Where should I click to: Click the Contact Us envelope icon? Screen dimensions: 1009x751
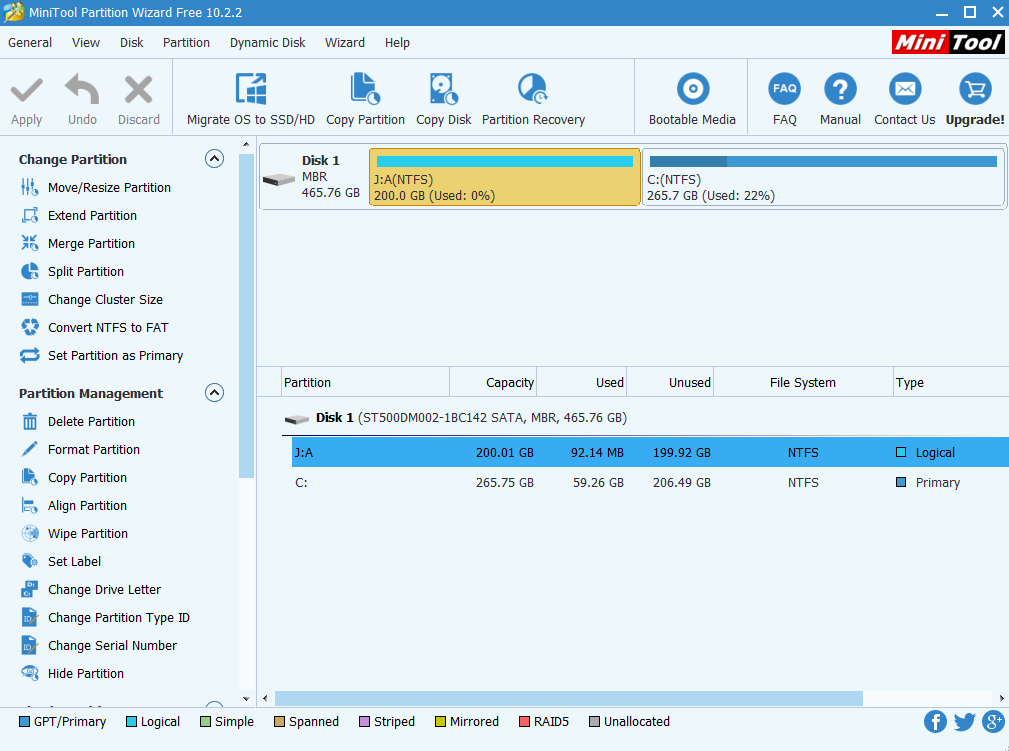tap(905, 89)
